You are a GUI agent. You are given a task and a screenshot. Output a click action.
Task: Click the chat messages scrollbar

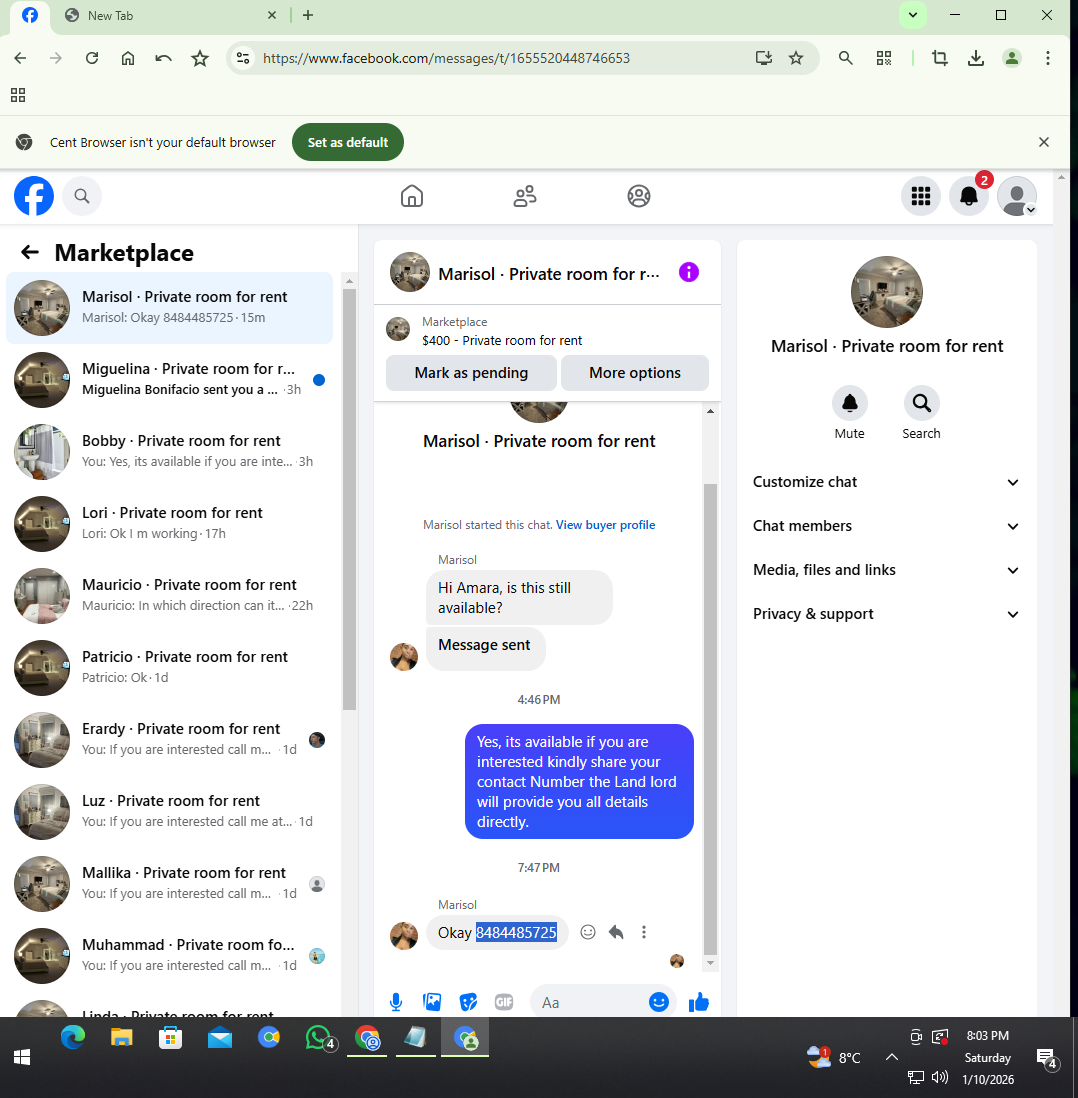[x=710, y=719]
